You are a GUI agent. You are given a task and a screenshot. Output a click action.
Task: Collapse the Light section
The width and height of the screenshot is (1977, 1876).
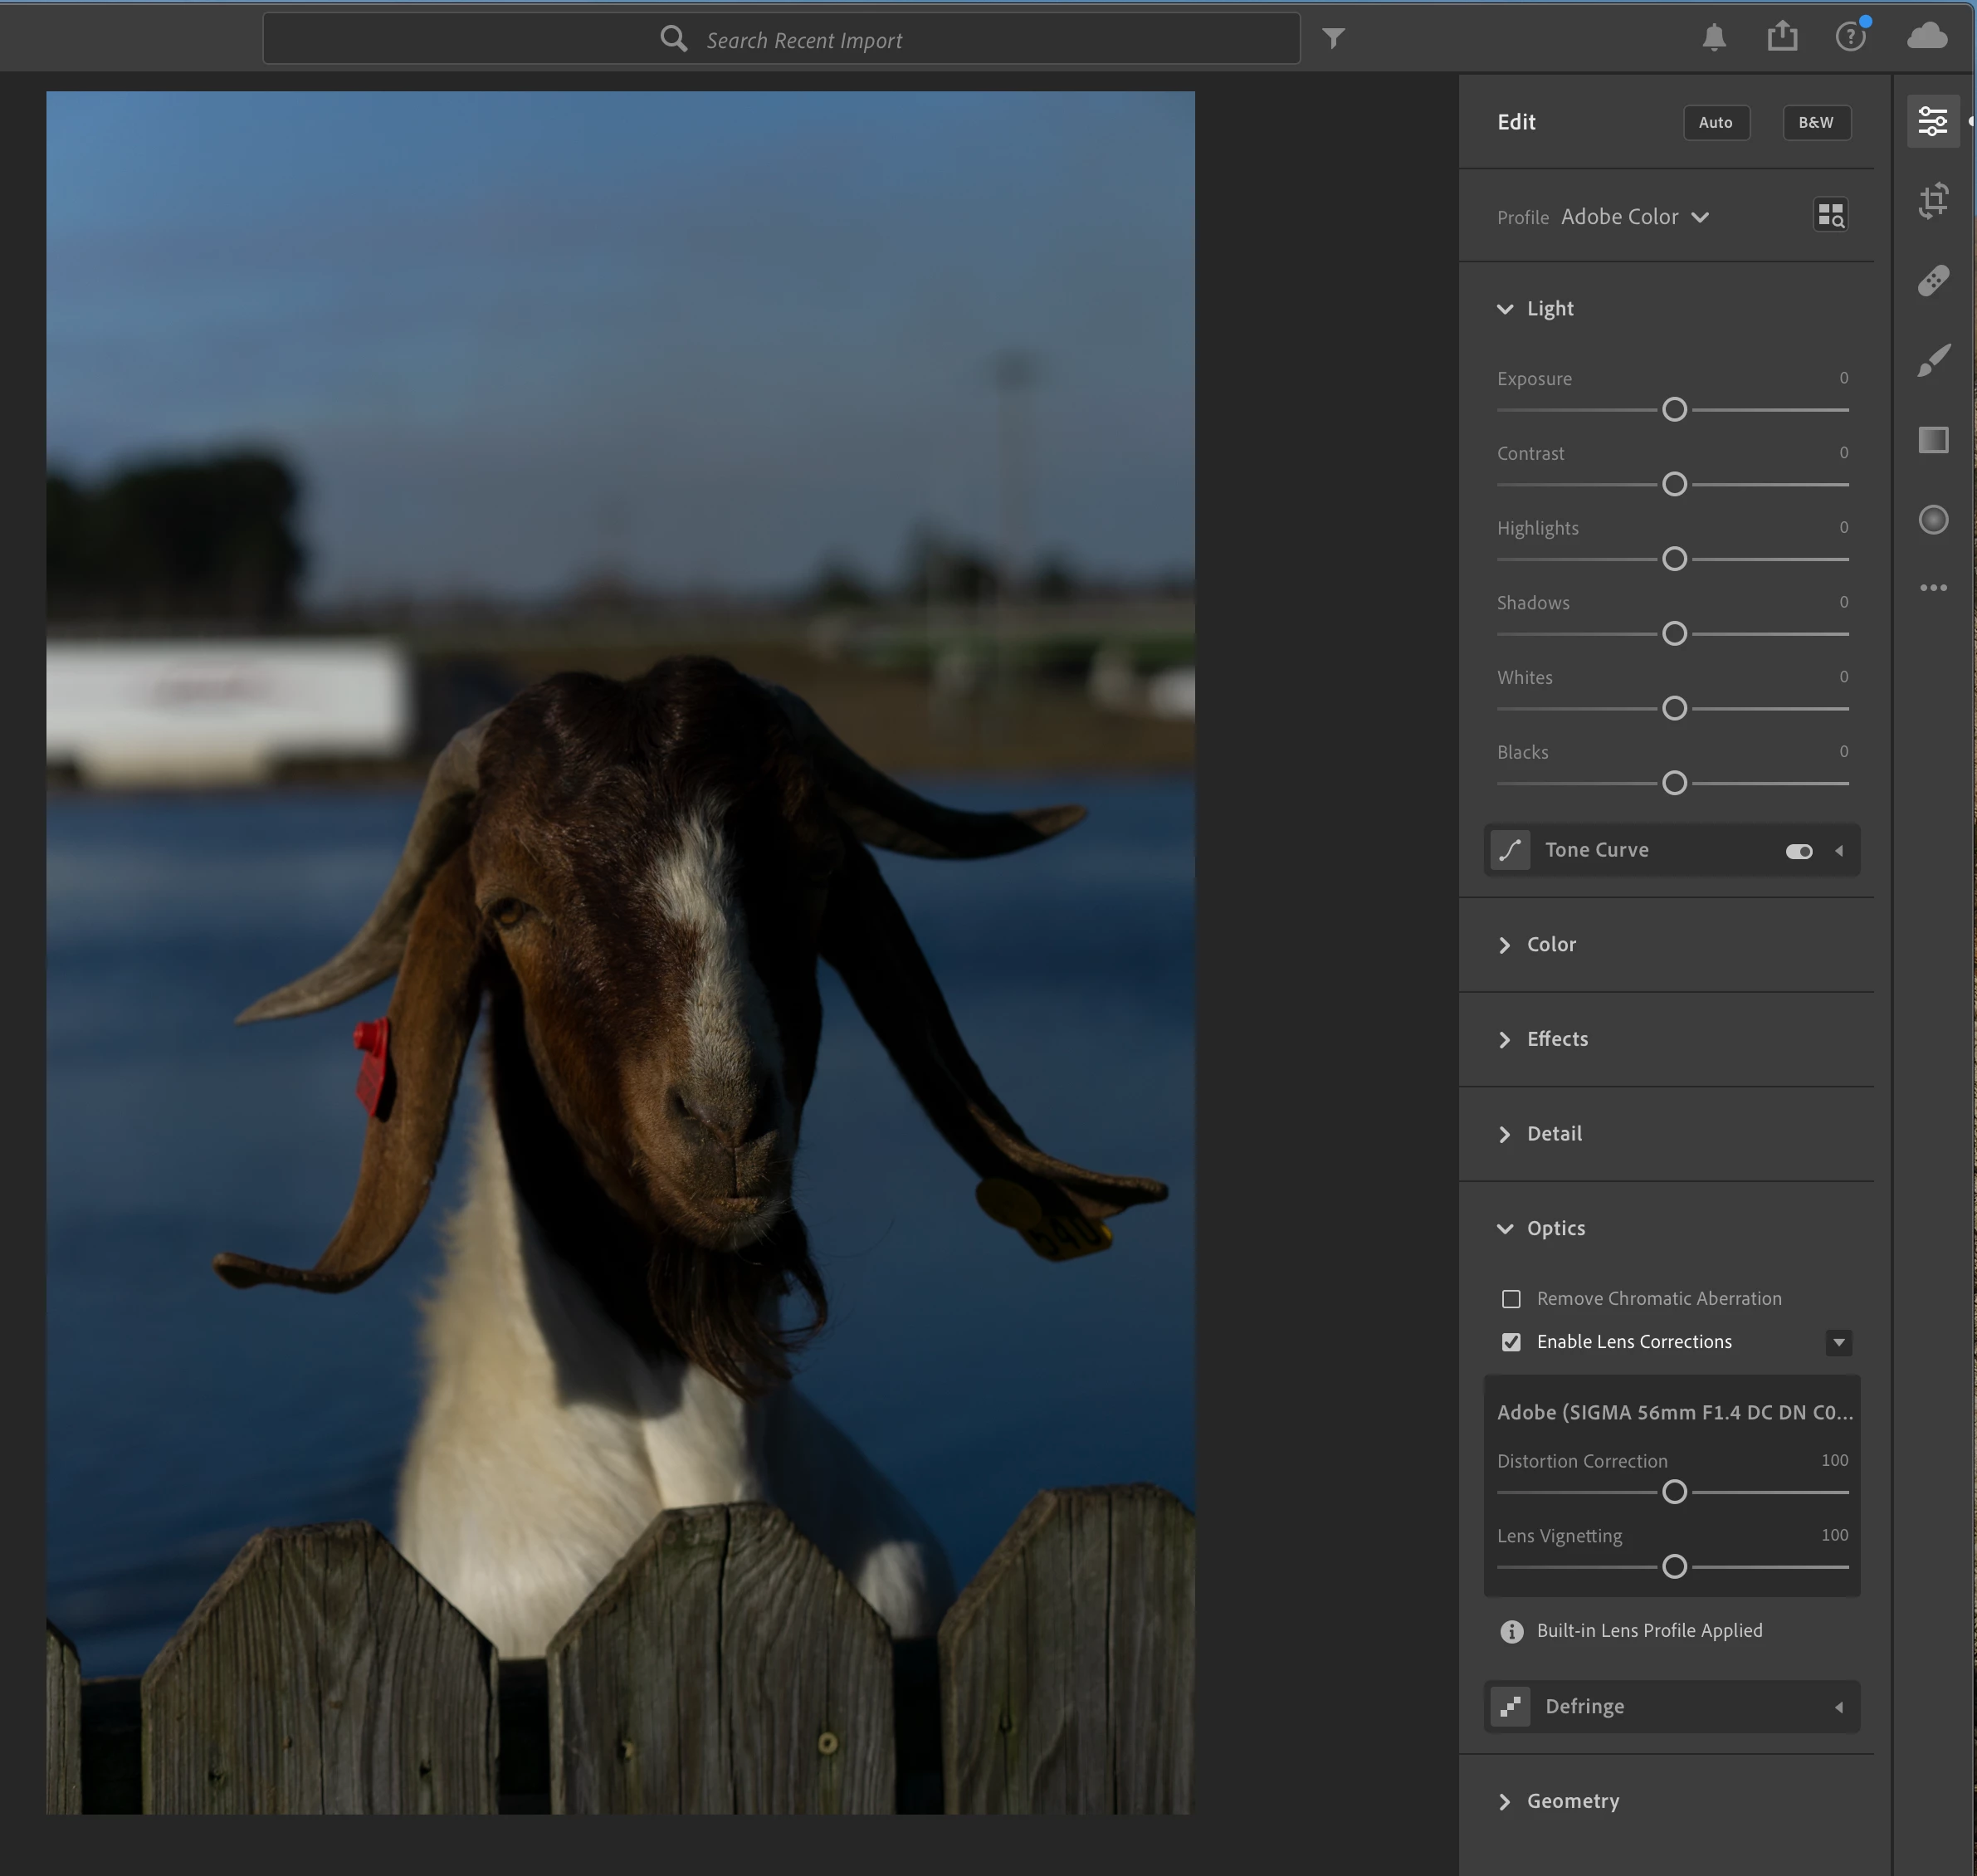pyautogui.click(x=1549, y=309)
